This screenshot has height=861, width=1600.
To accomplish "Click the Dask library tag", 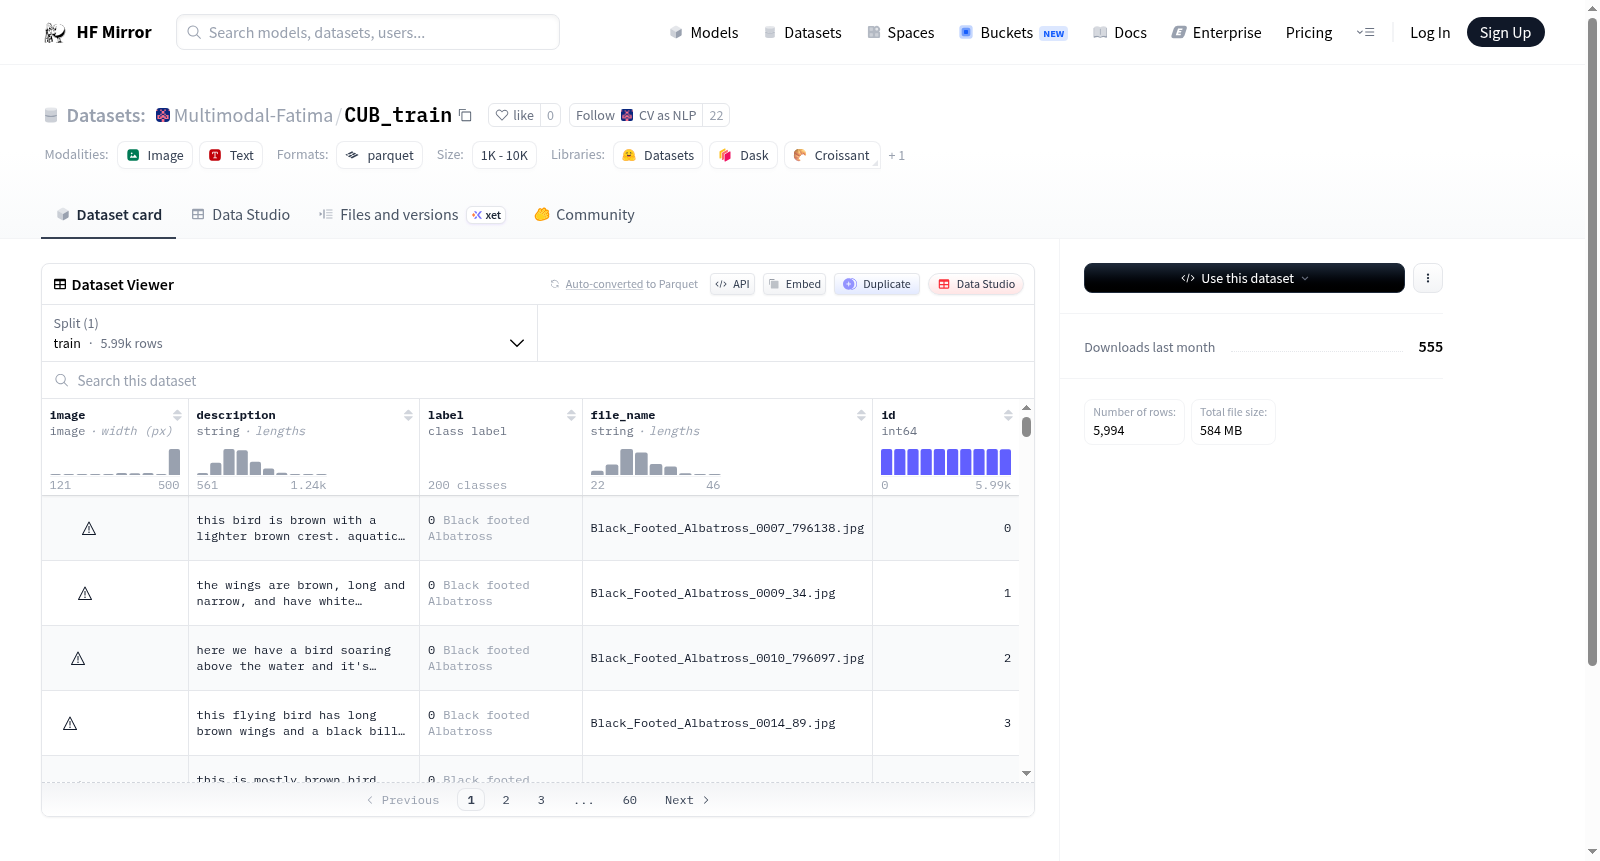I will pos(744,155).
